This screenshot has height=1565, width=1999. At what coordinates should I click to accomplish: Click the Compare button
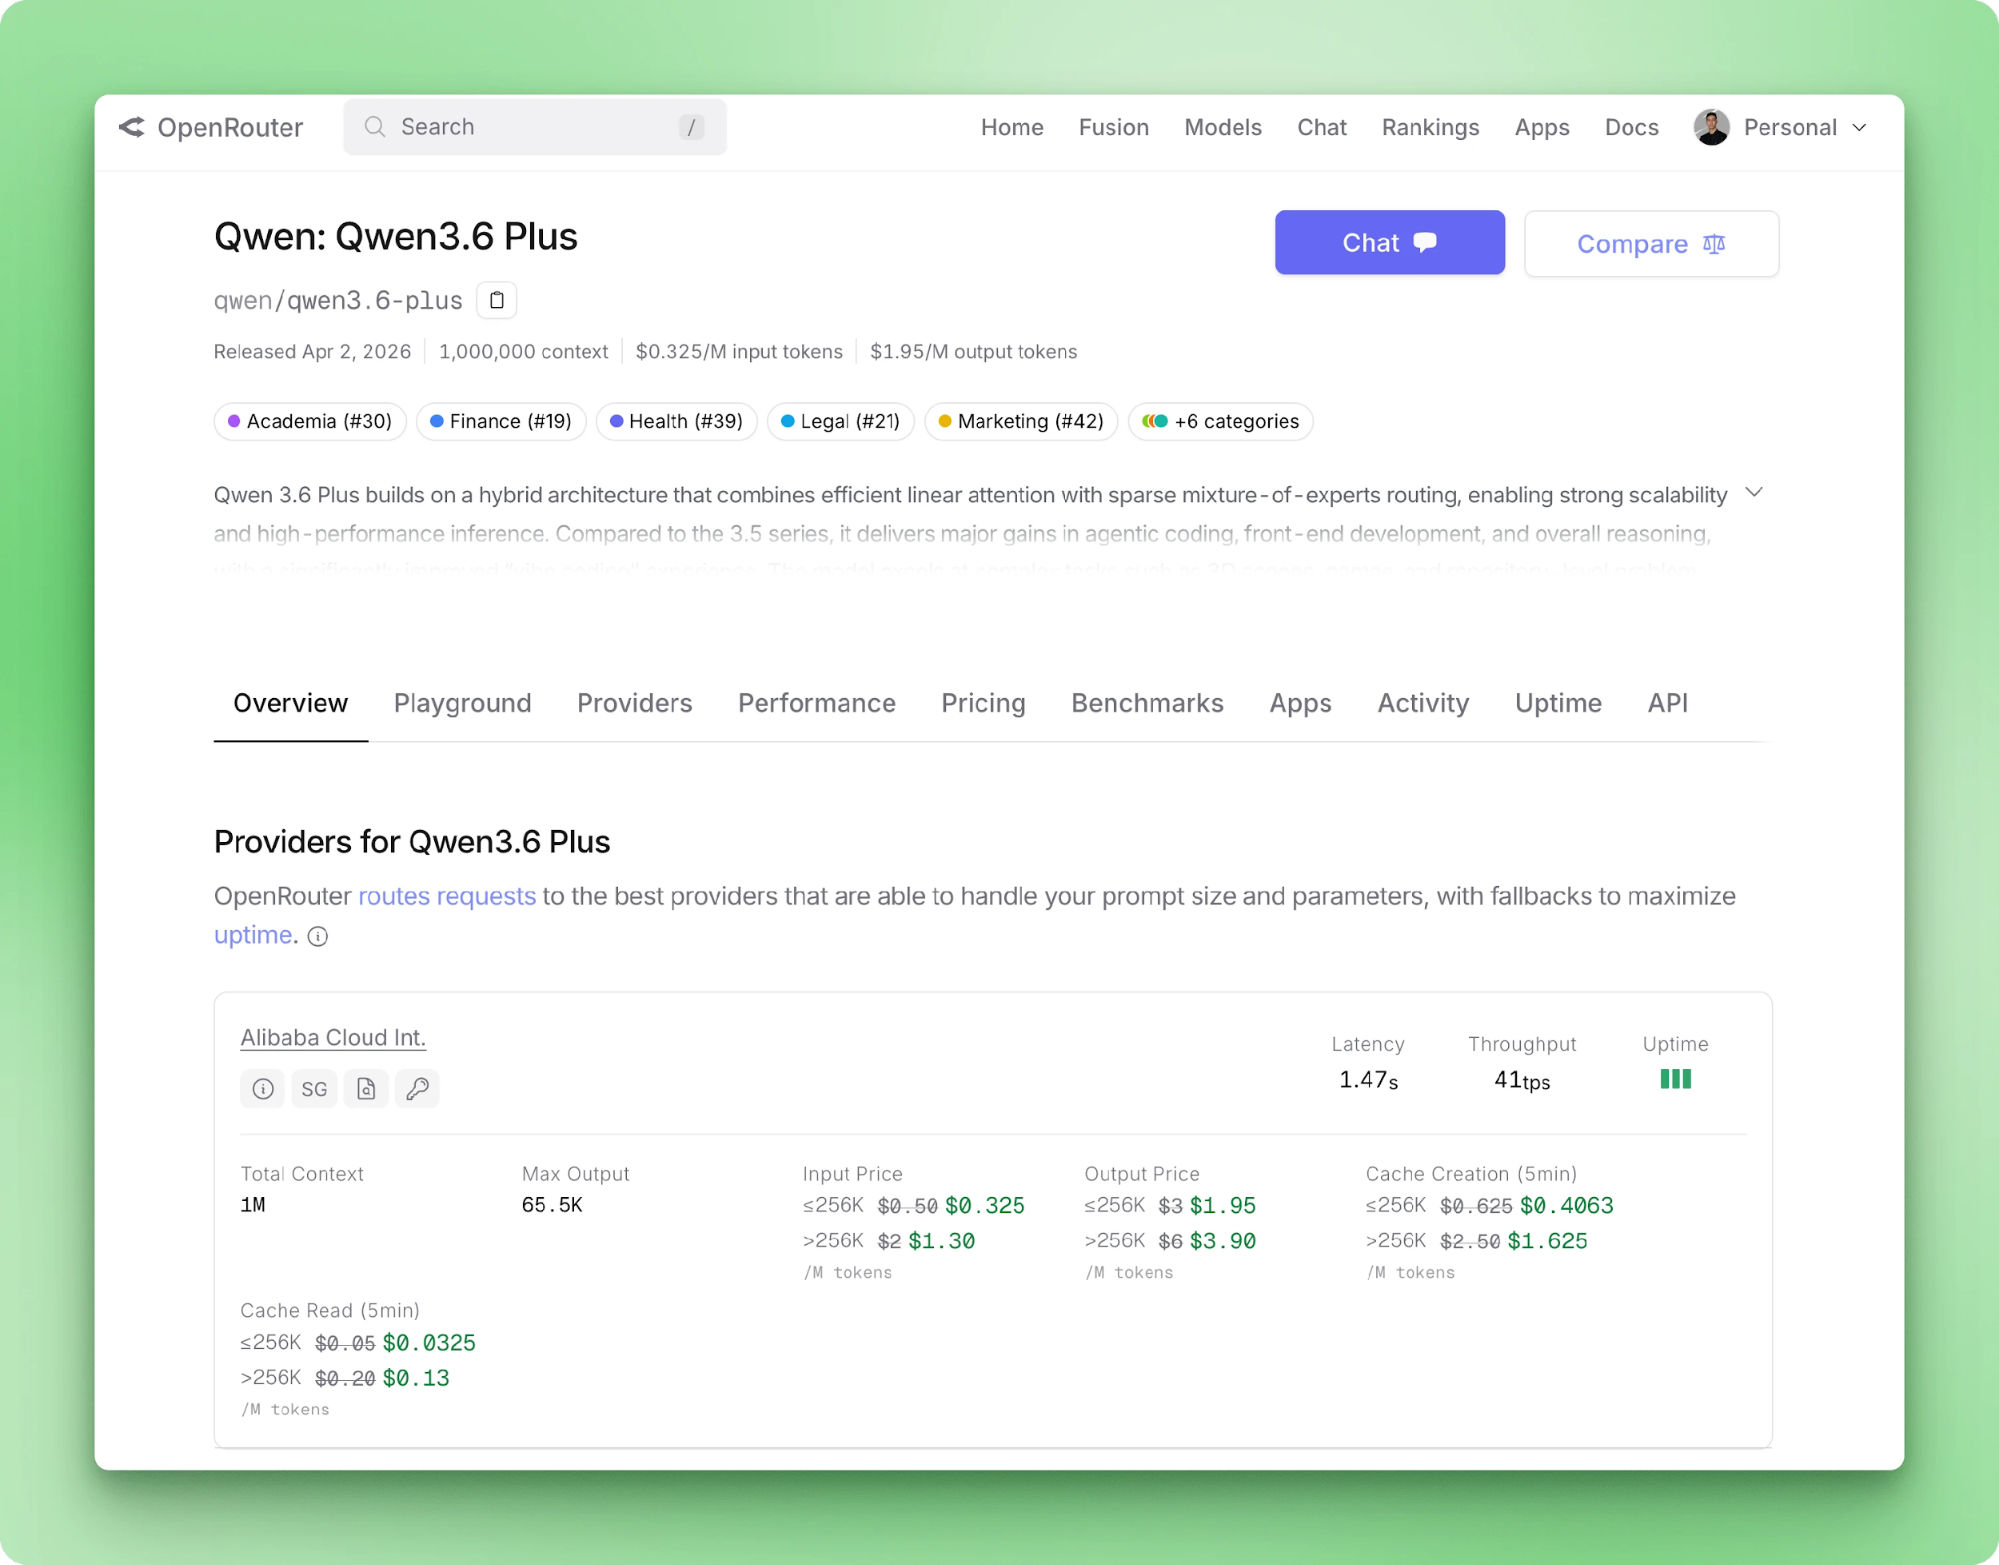[x=1650, y=243]
